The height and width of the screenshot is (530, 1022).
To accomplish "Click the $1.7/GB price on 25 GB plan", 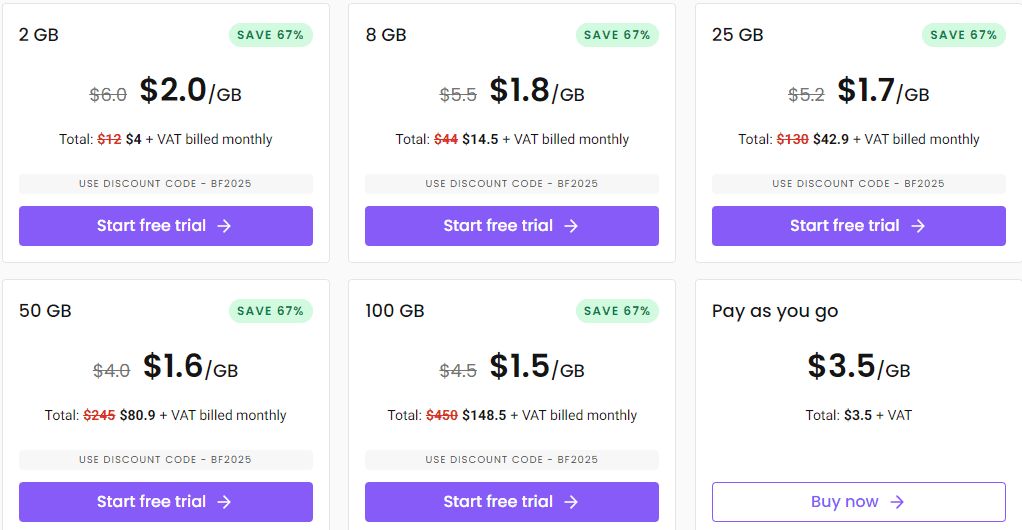I will (882, 92).
